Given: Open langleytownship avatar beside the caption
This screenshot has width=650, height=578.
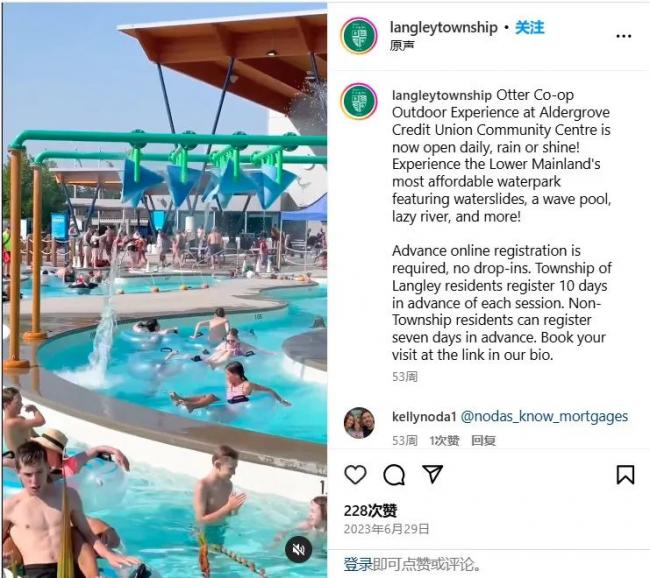Looking at the screenshot, I should [359, 101].
